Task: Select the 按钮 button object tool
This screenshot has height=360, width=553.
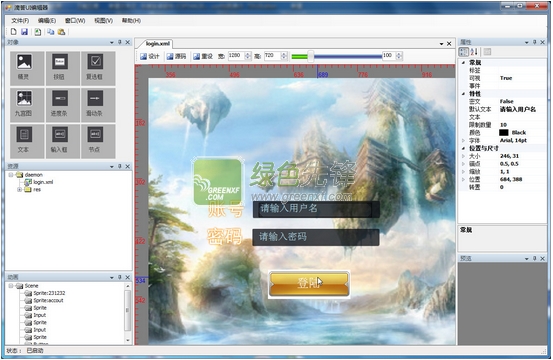Action: 62,68
